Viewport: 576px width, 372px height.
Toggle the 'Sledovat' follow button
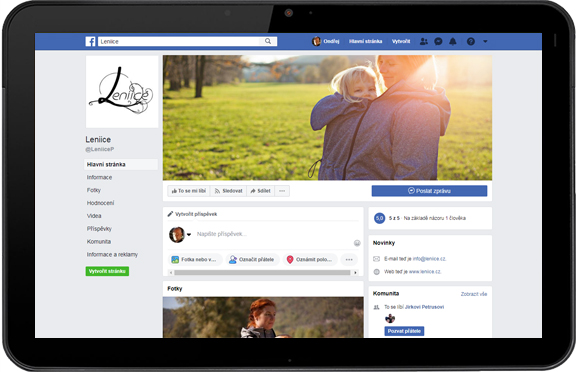[x=228, y=191]
